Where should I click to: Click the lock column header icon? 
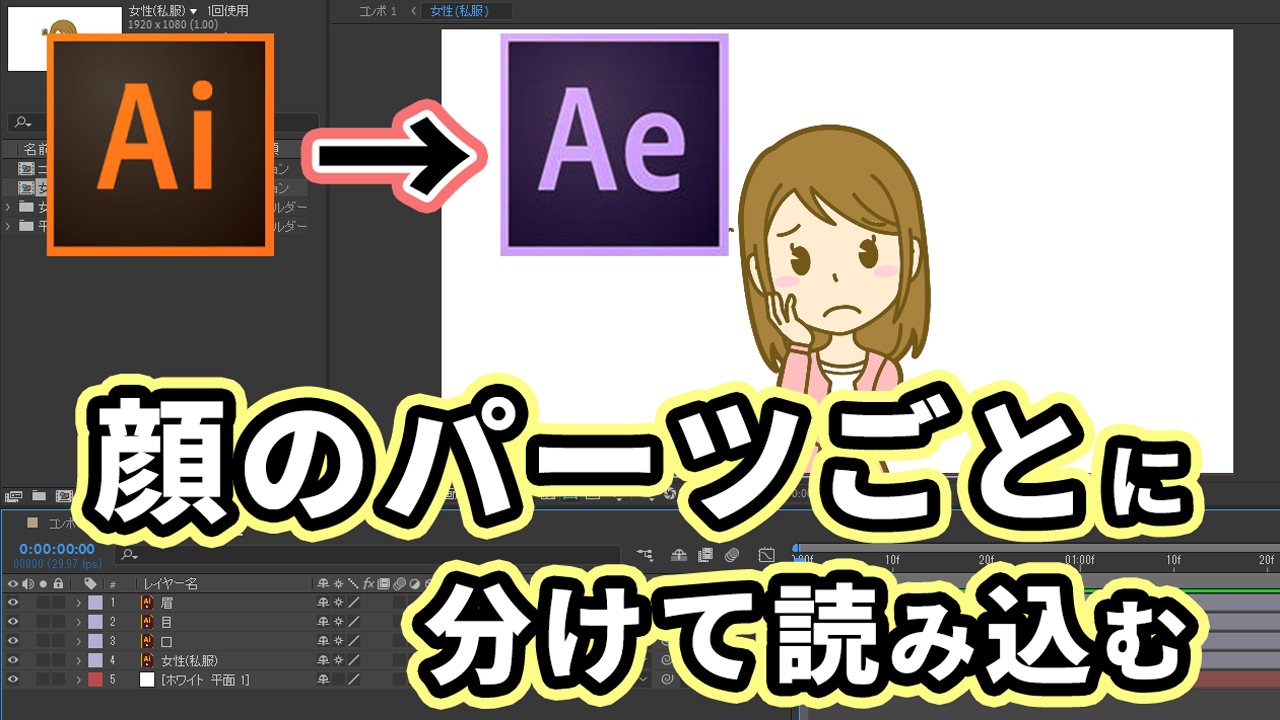(x=58, y=583)
